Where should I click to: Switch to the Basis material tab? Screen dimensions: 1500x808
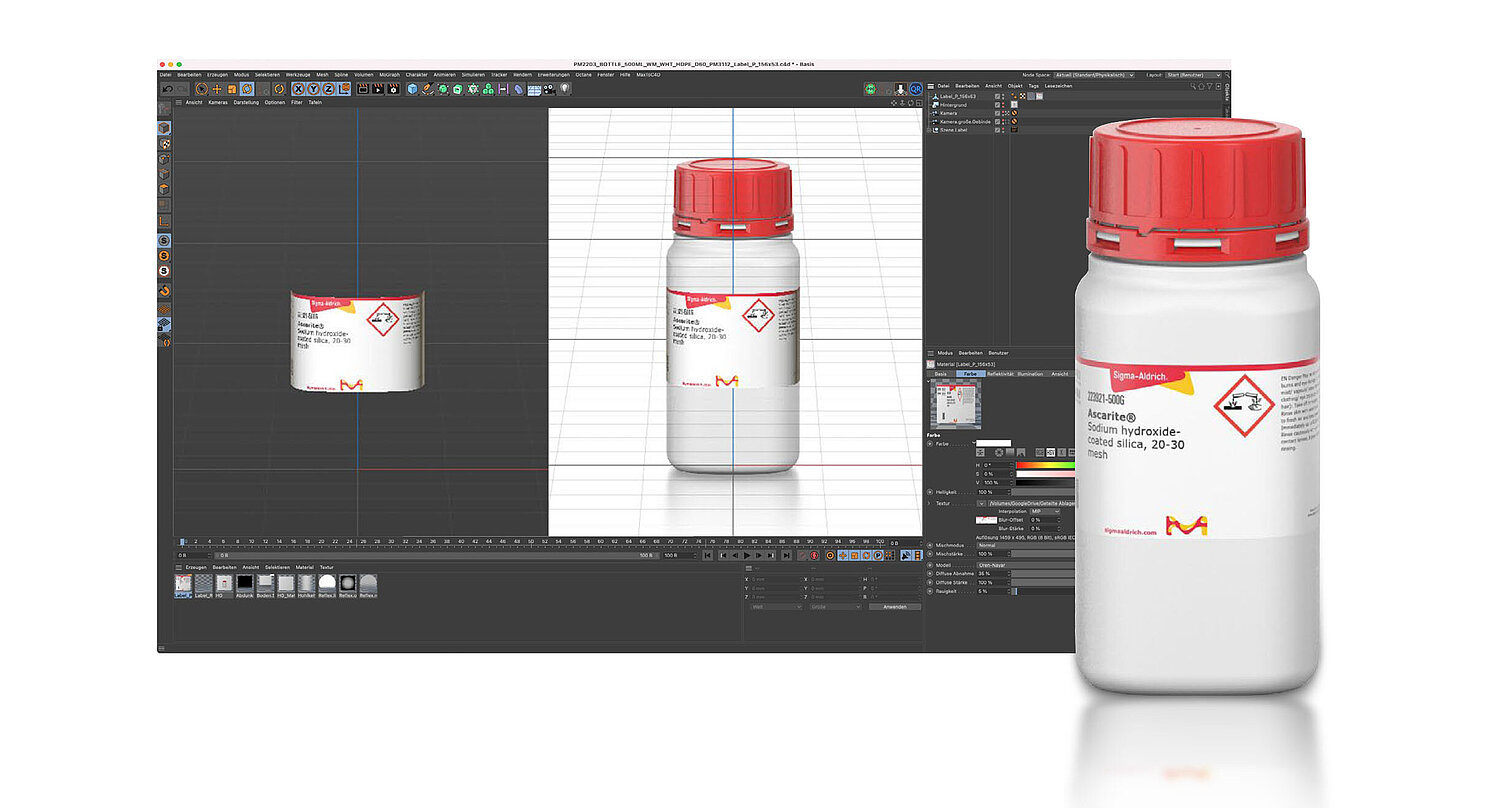(x=941, y=374)
